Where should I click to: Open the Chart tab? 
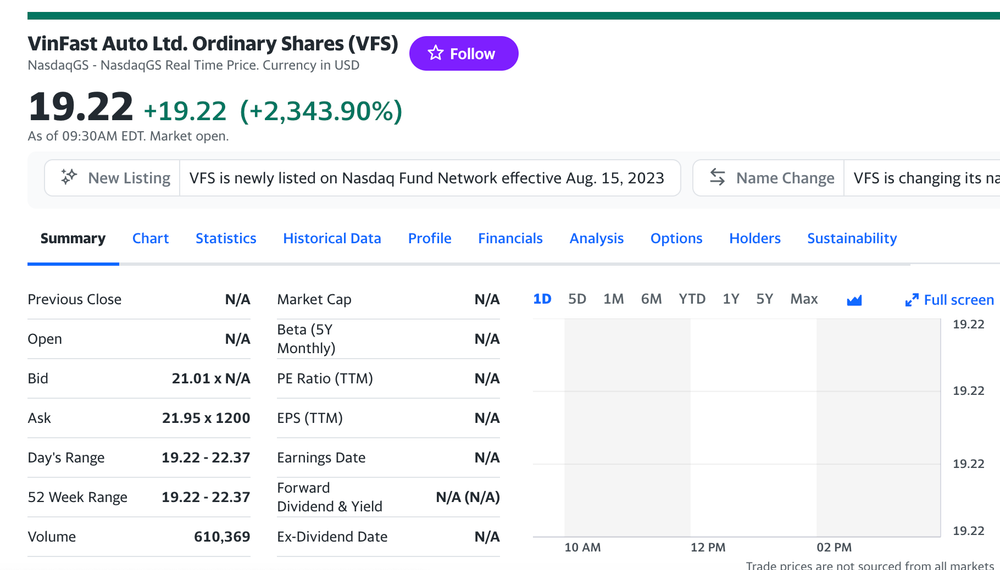[x=151, y=238]
